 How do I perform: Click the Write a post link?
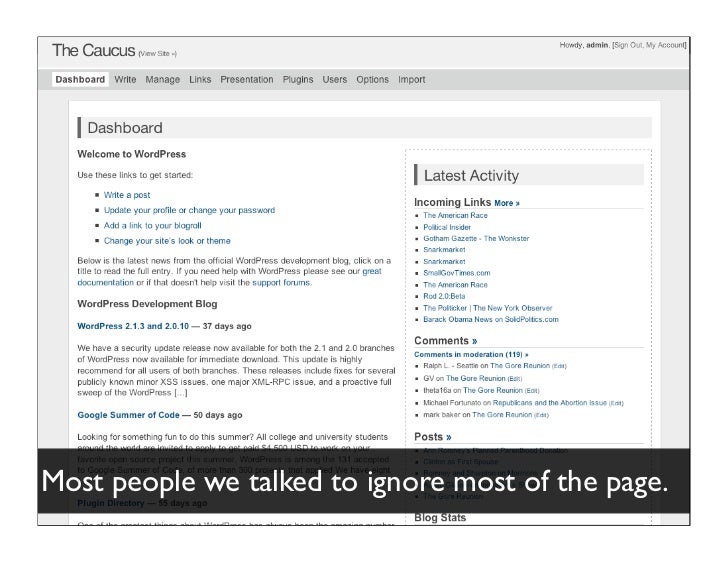(x=127, y=195)
